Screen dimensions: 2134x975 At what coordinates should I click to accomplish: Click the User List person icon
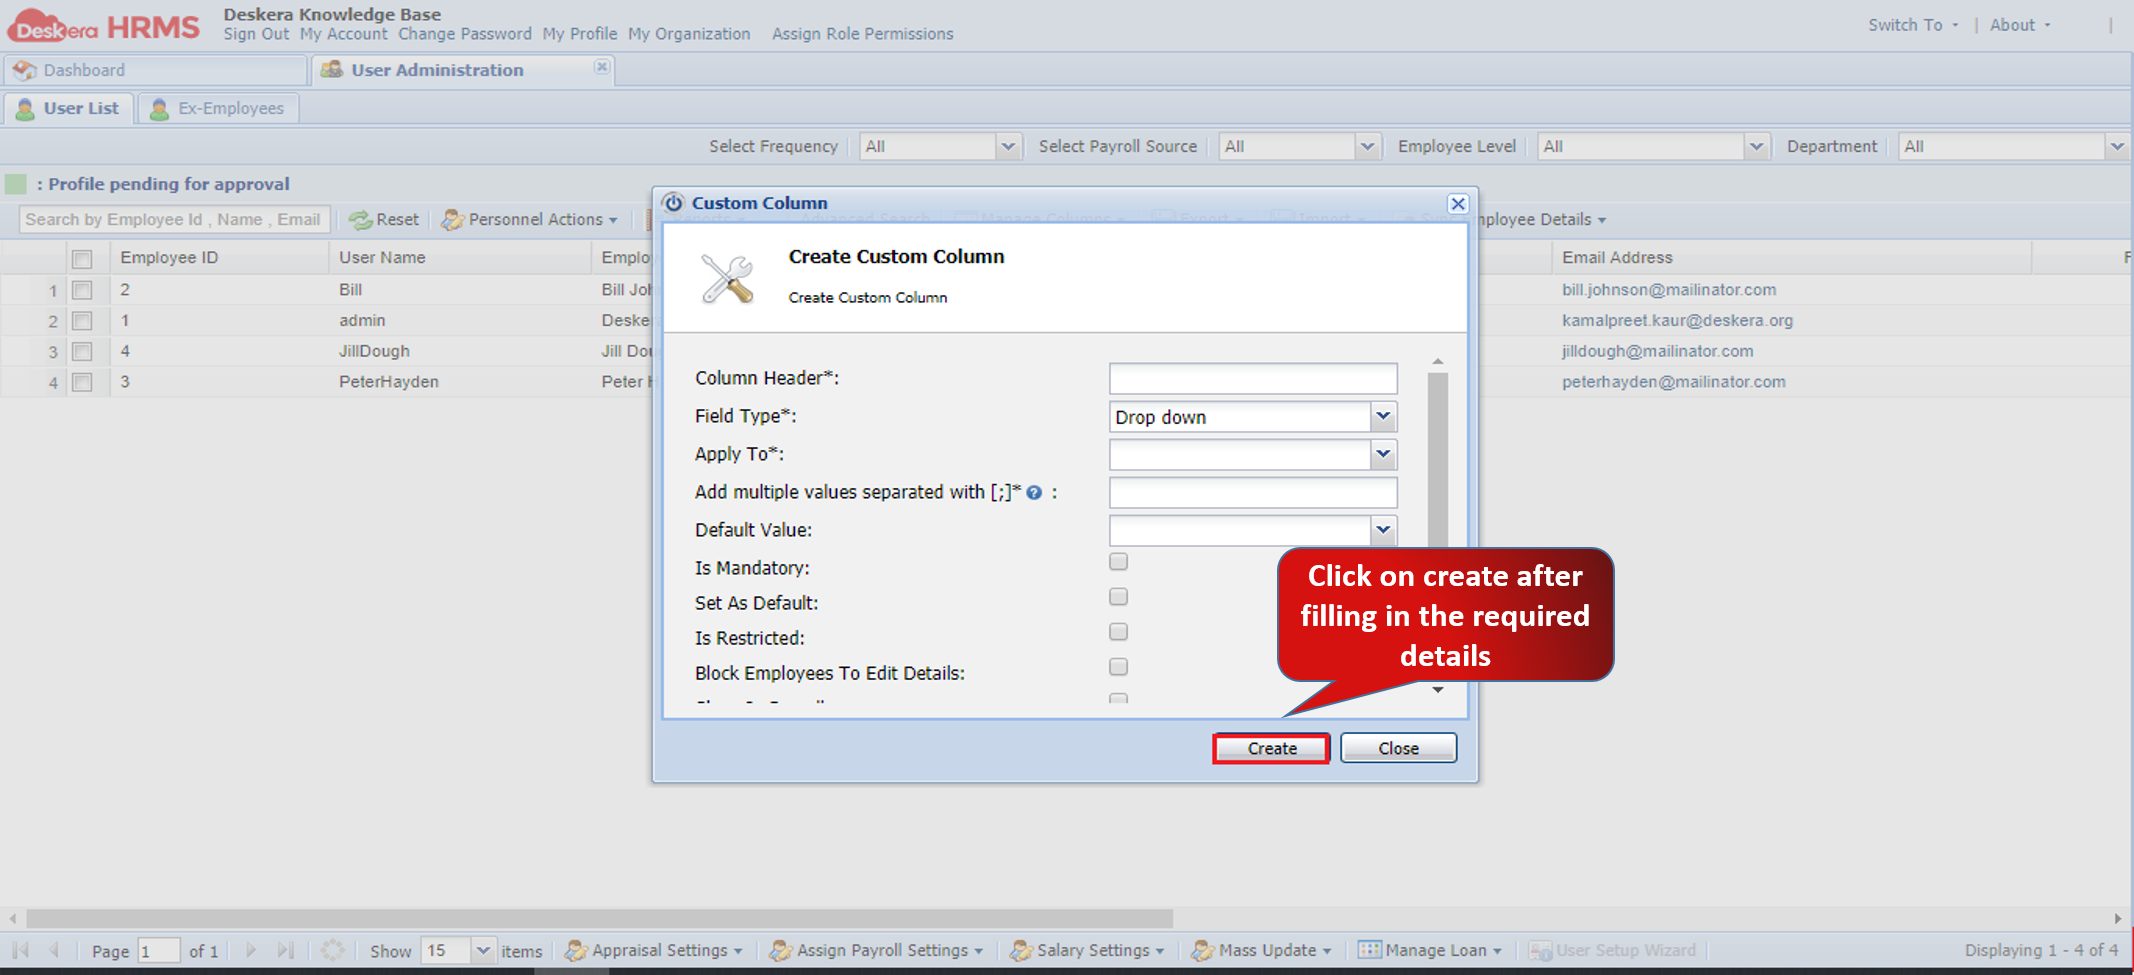pyautogui.click(x=26, y=109)
